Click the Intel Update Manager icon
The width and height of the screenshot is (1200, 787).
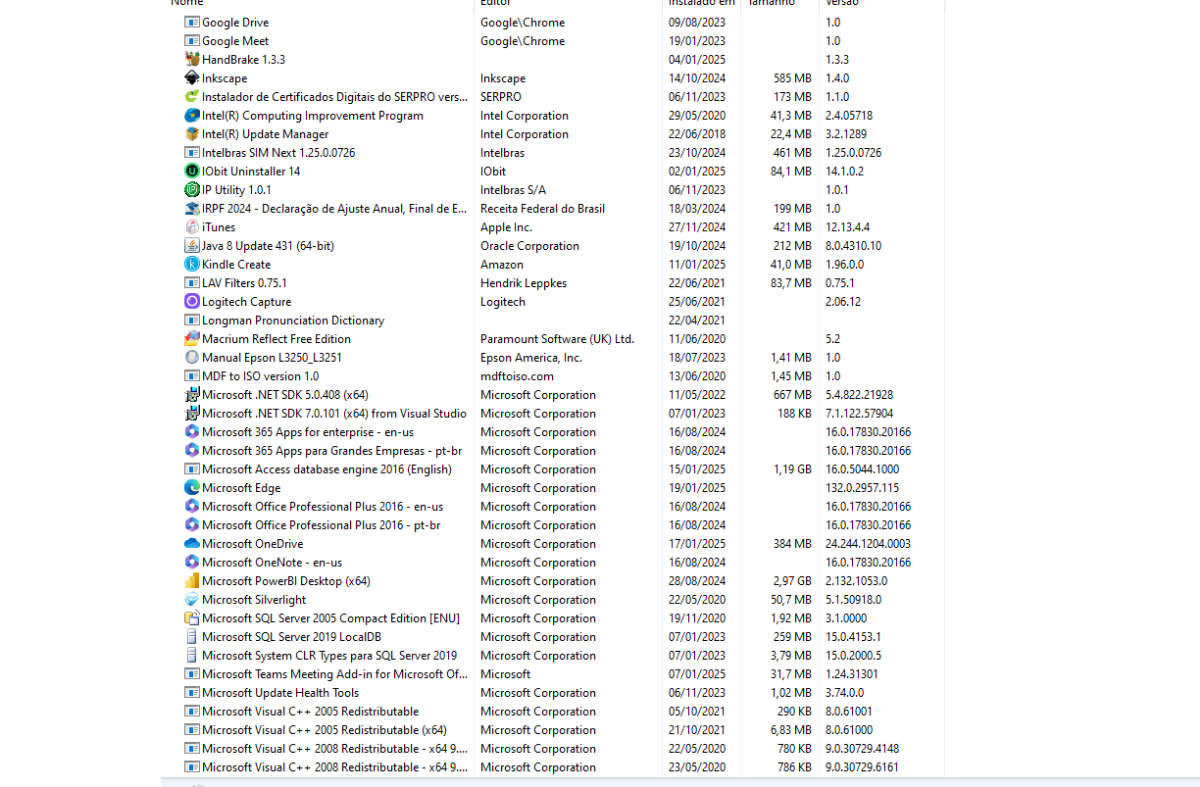192,134
